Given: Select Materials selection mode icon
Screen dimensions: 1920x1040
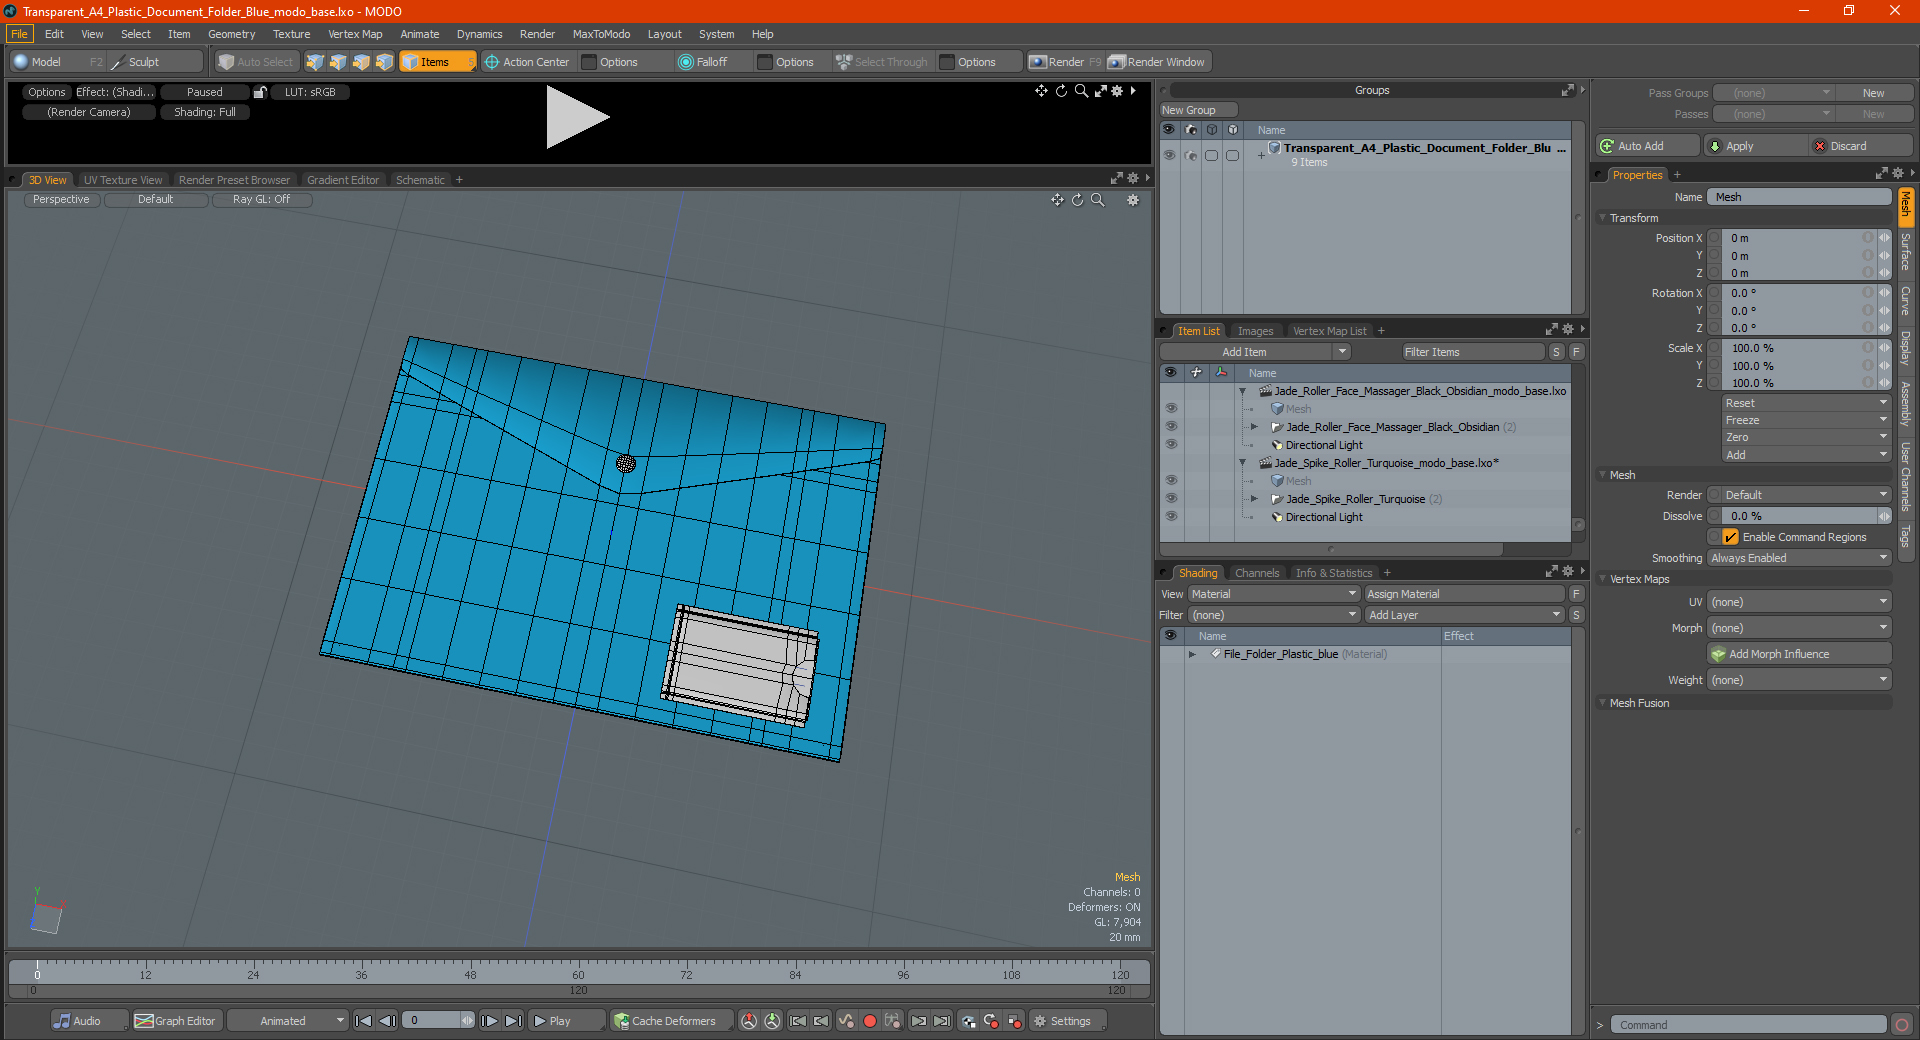Looking at the screenshot, I should (384, 62).
